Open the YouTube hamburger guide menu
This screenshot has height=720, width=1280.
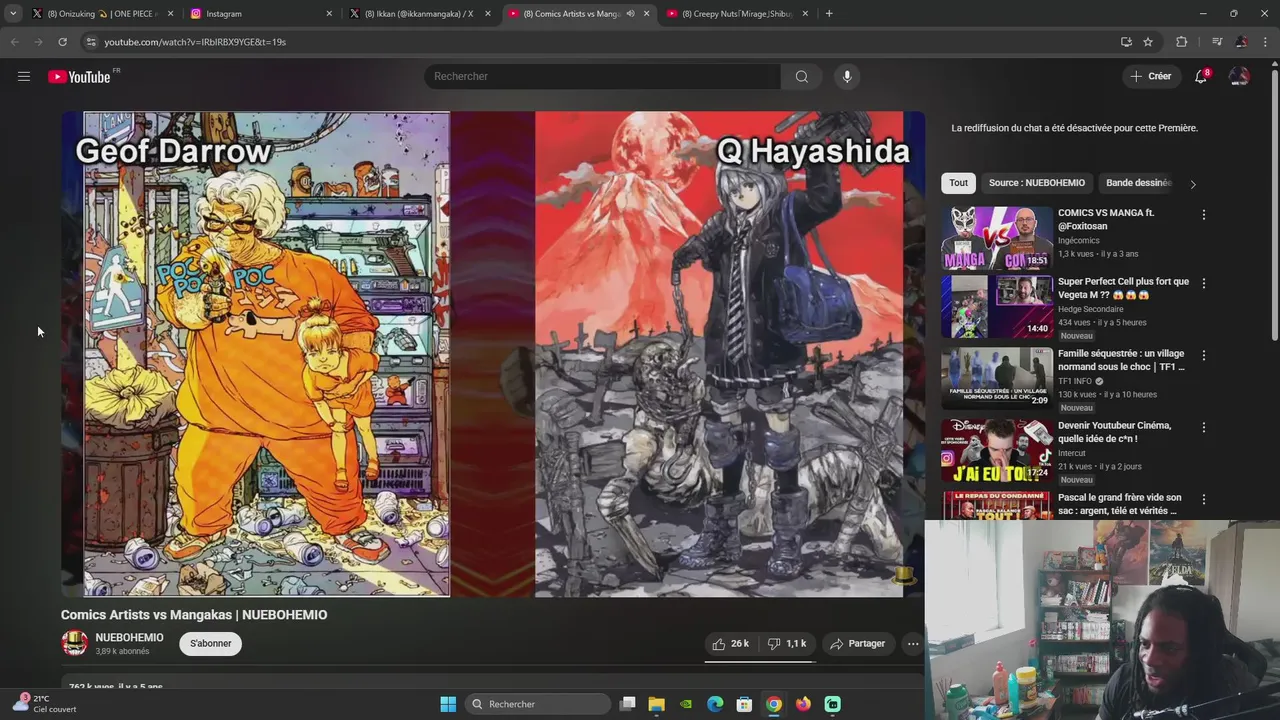[24, 76]
